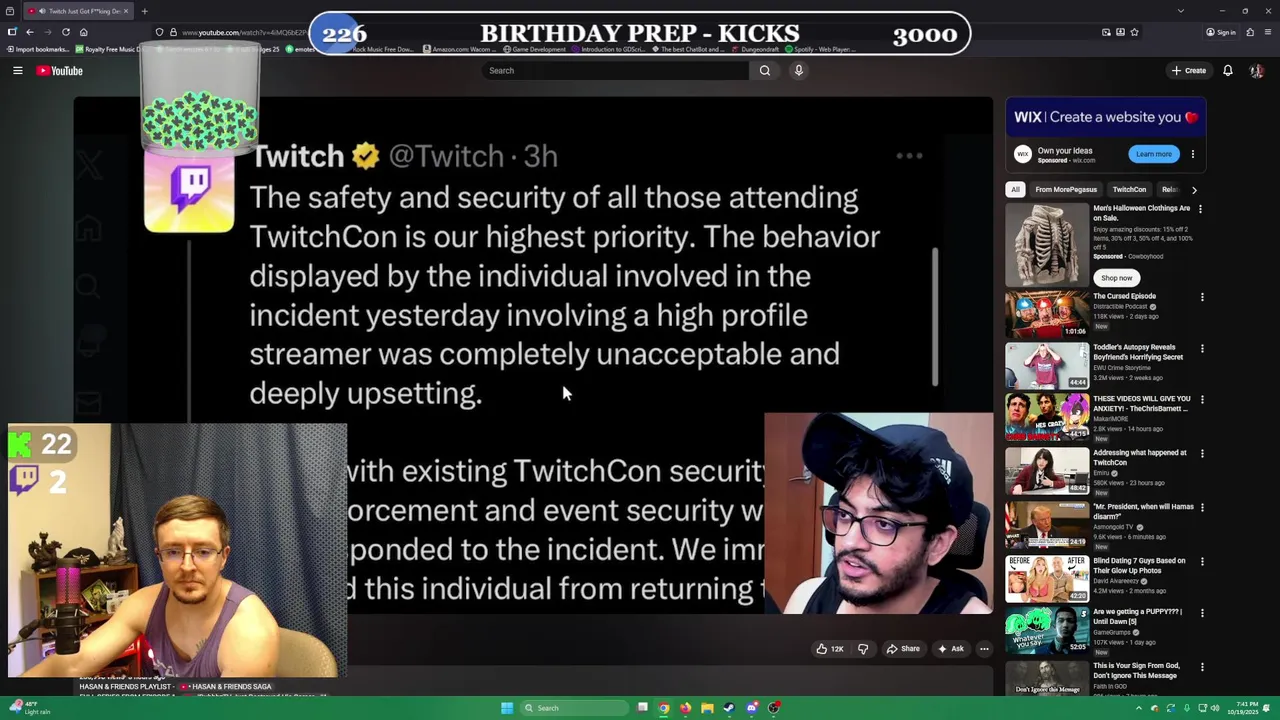The image size is (1280, 720).
Task: Open the video's more actions ellipsis
Action: [984, 649]
